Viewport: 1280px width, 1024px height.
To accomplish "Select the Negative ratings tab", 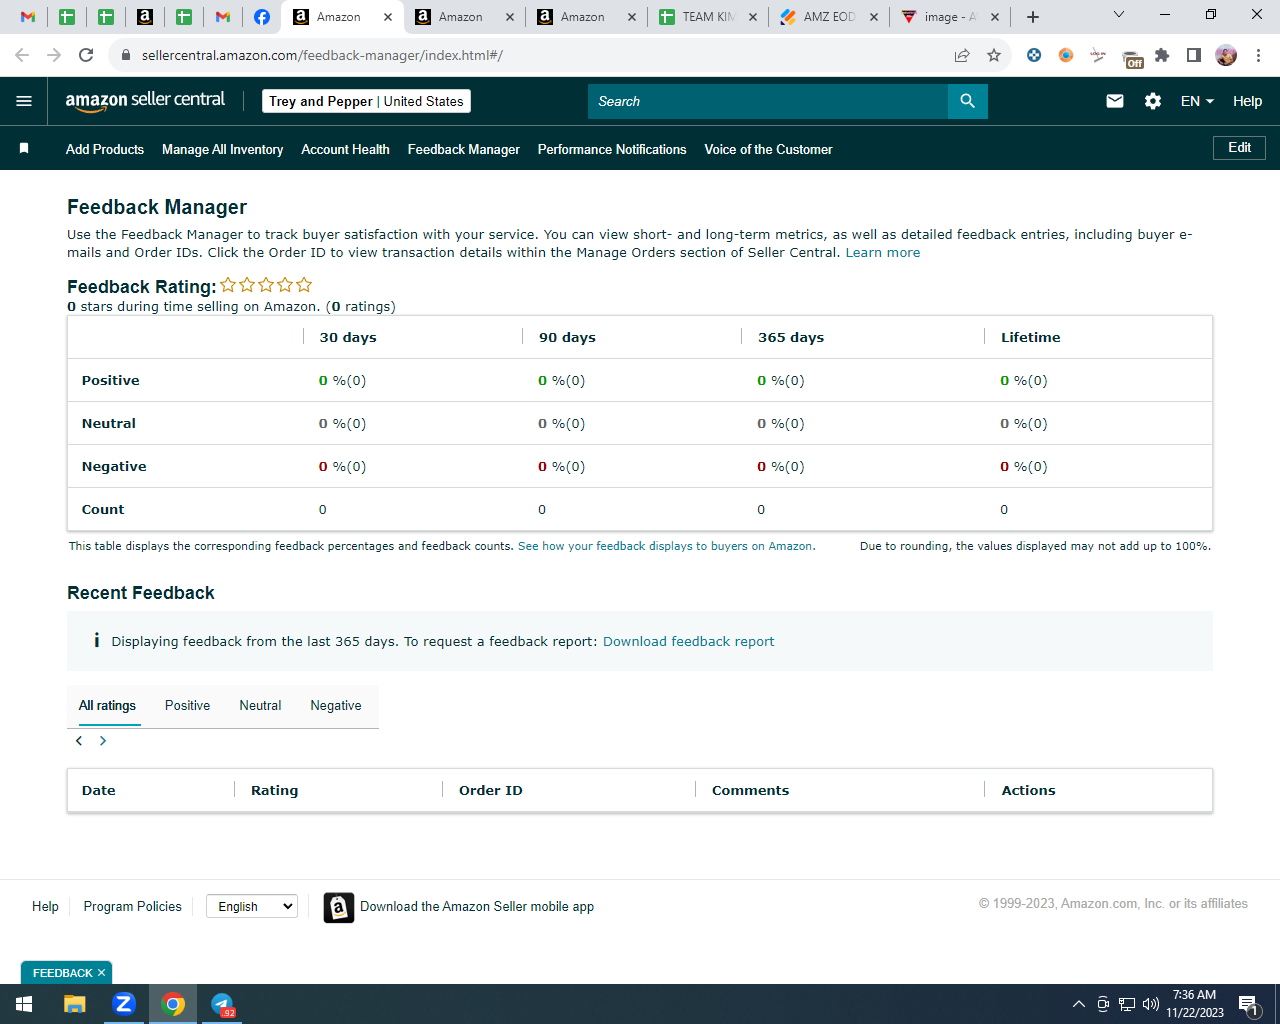I will point(336,705).
